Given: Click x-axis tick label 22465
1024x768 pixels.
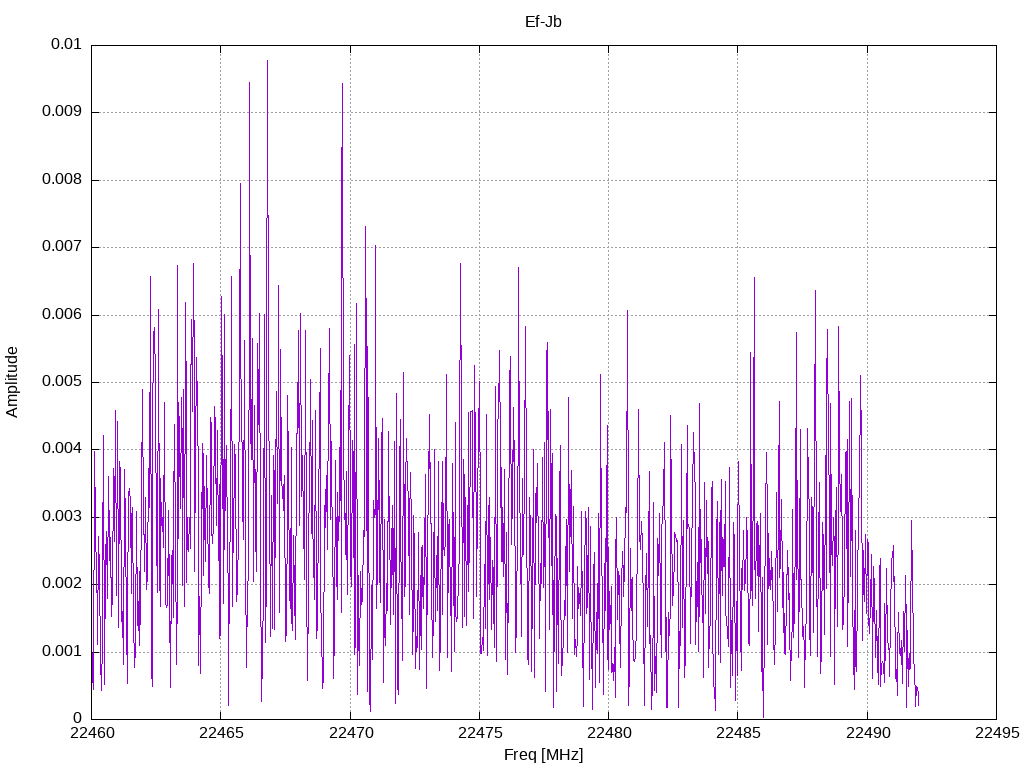Looking at the screenshot, I should pos(221,733).
